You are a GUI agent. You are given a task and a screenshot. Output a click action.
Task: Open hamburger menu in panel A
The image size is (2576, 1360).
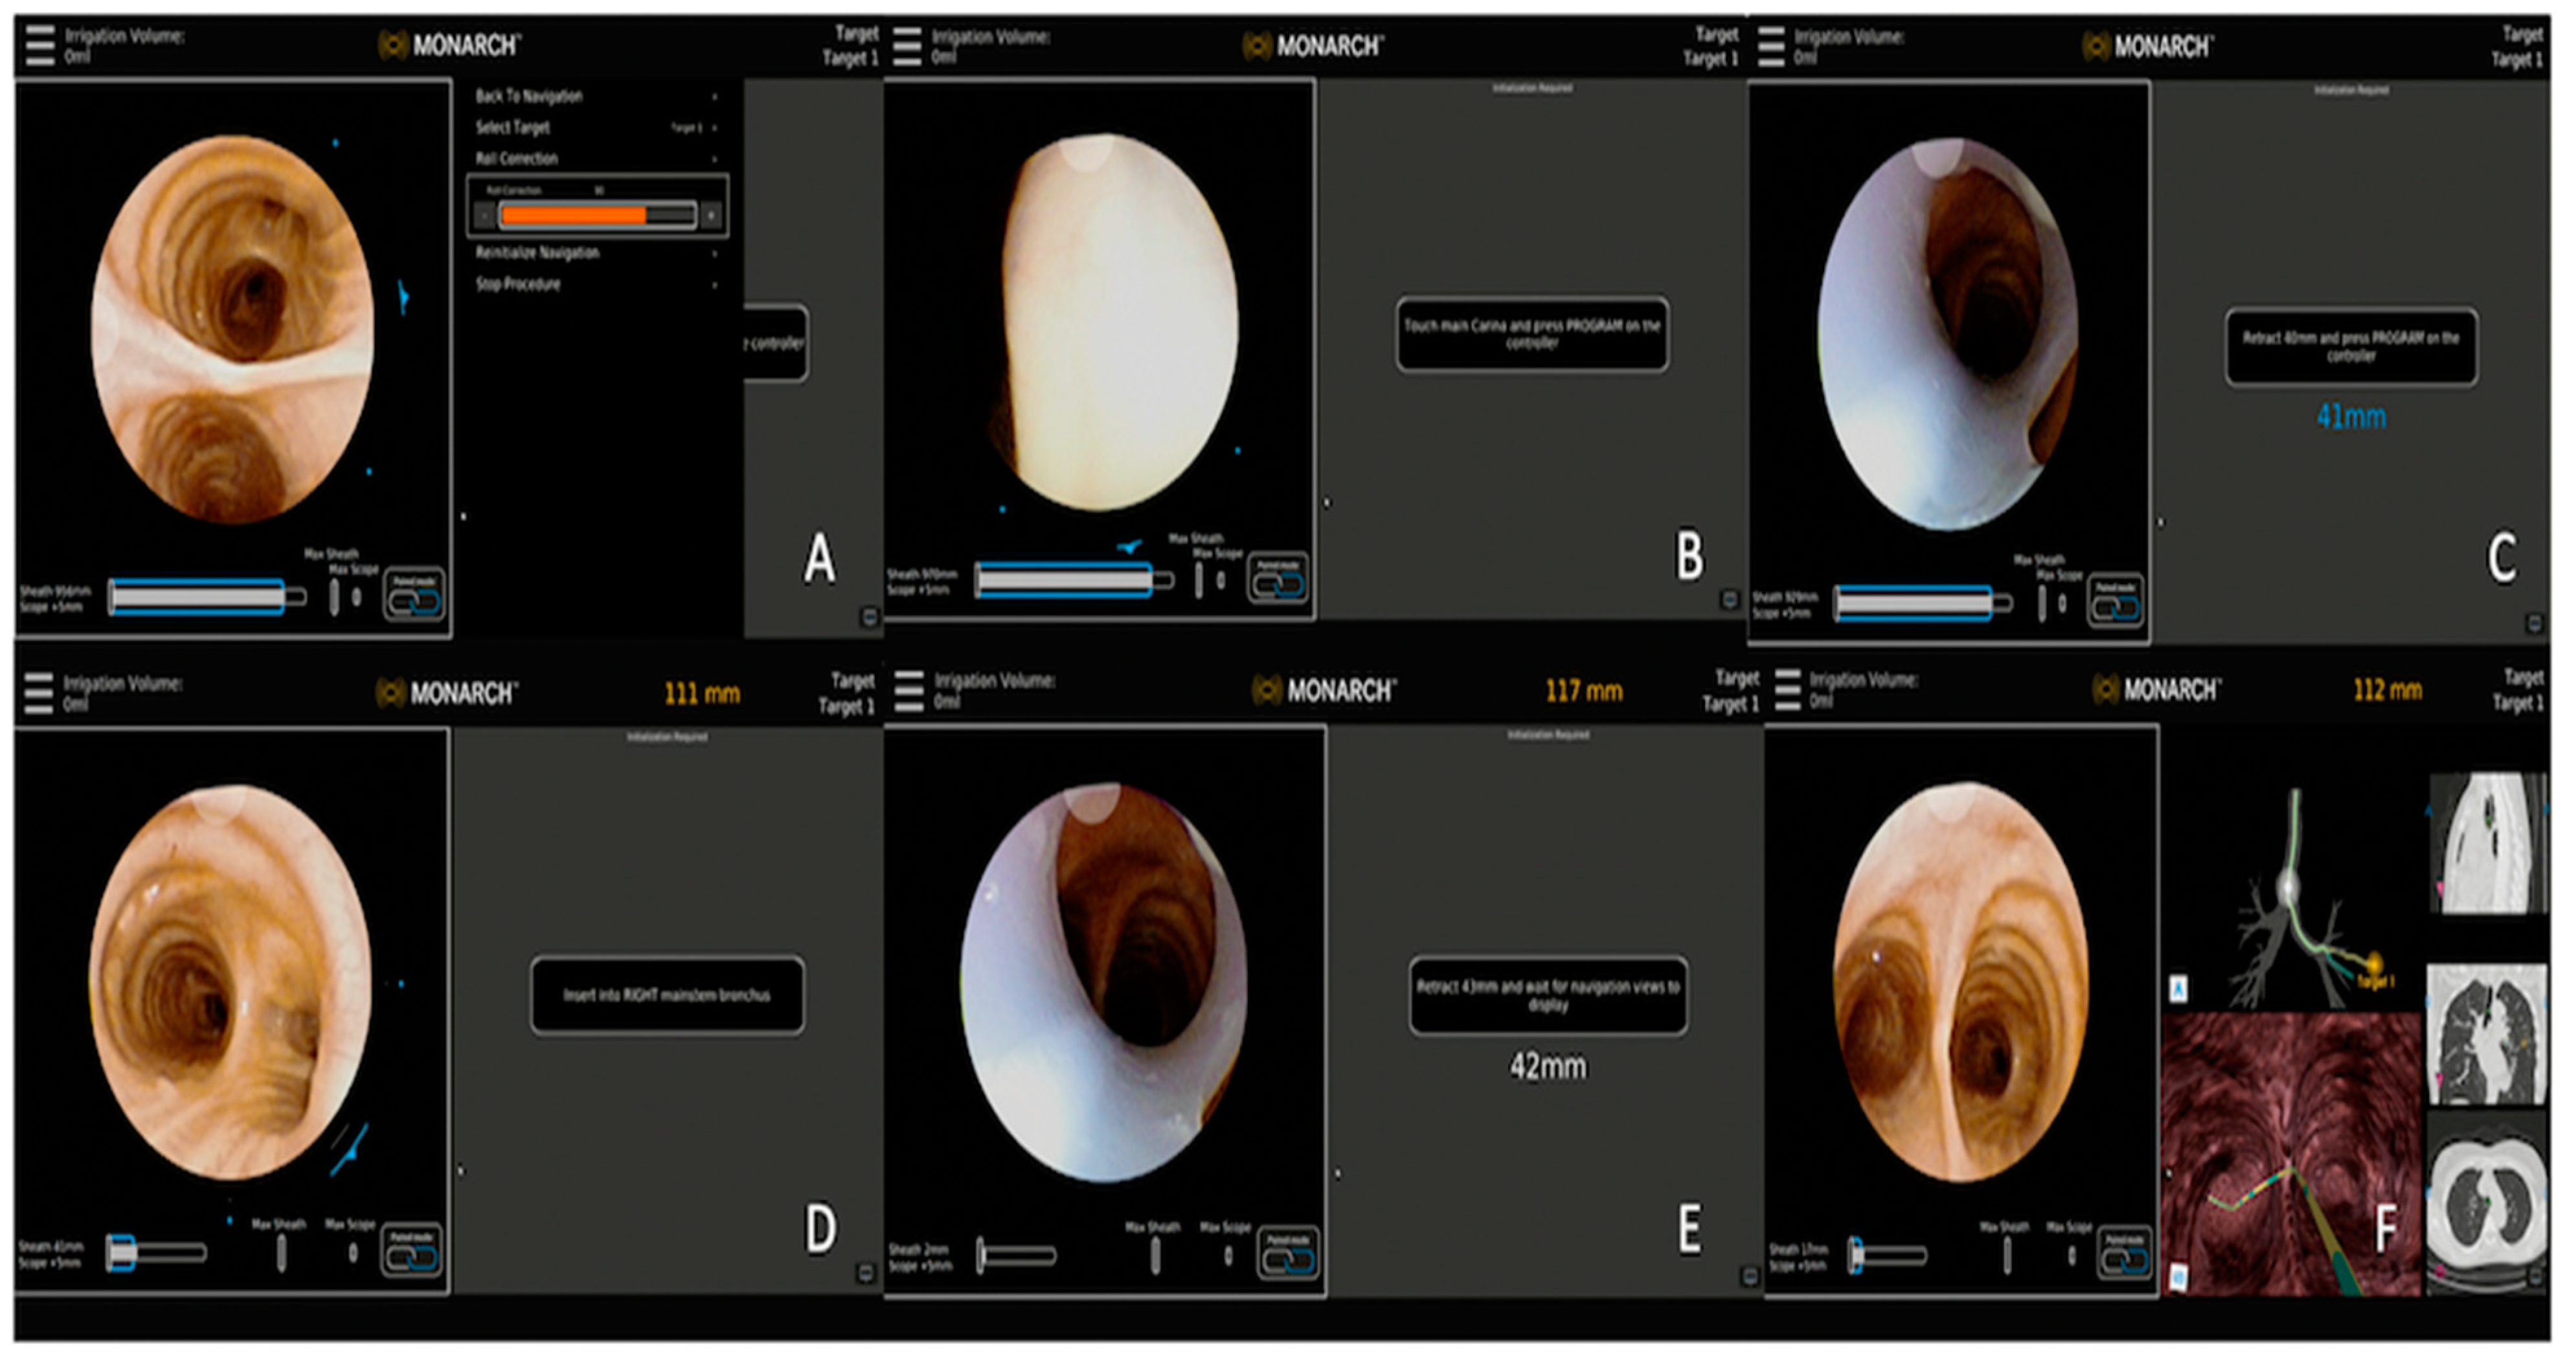[x=40, y=46]
